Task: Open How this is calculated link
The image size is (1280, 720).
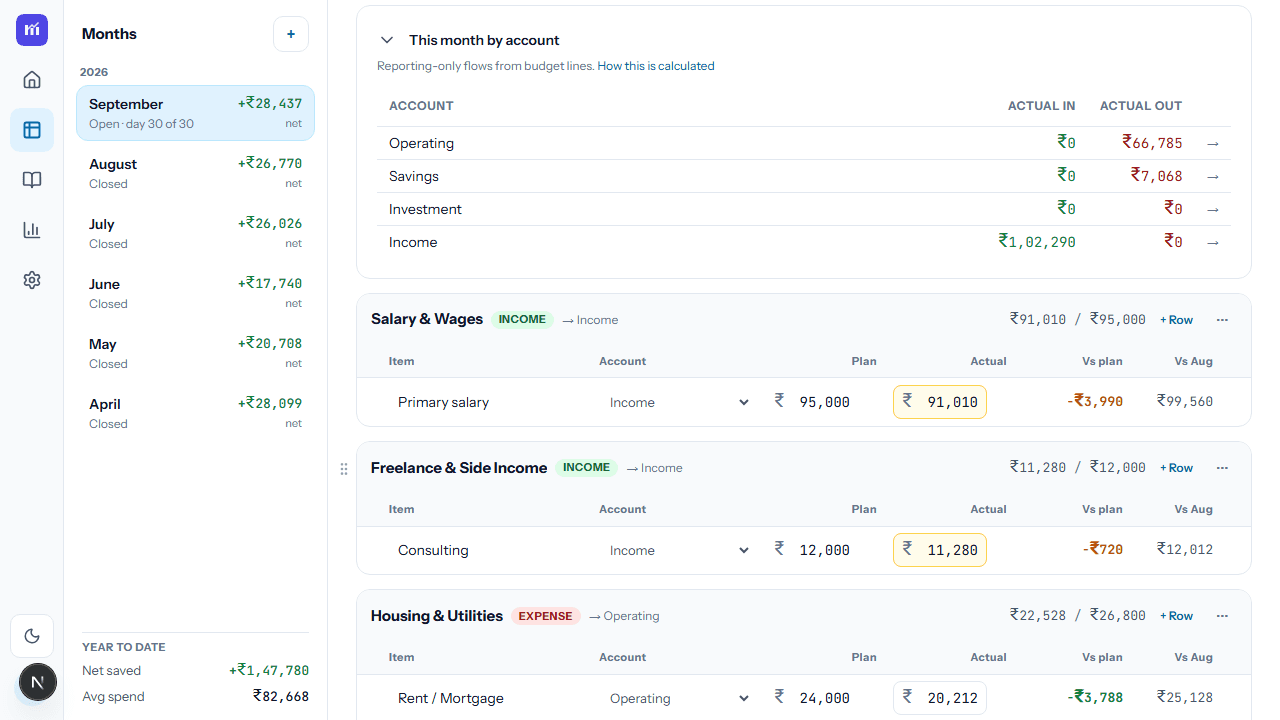Action: pos(656,66)
